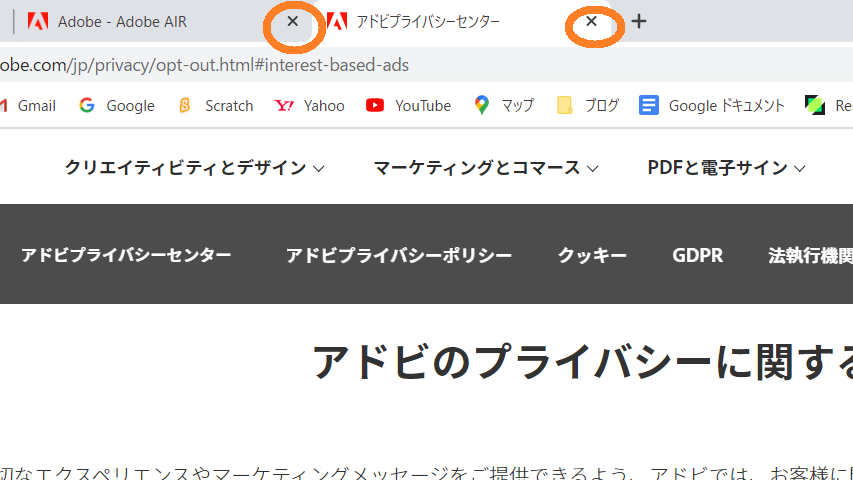Click the Google Docs blue icon
This screenshot has height=480, width=853.
648,105
